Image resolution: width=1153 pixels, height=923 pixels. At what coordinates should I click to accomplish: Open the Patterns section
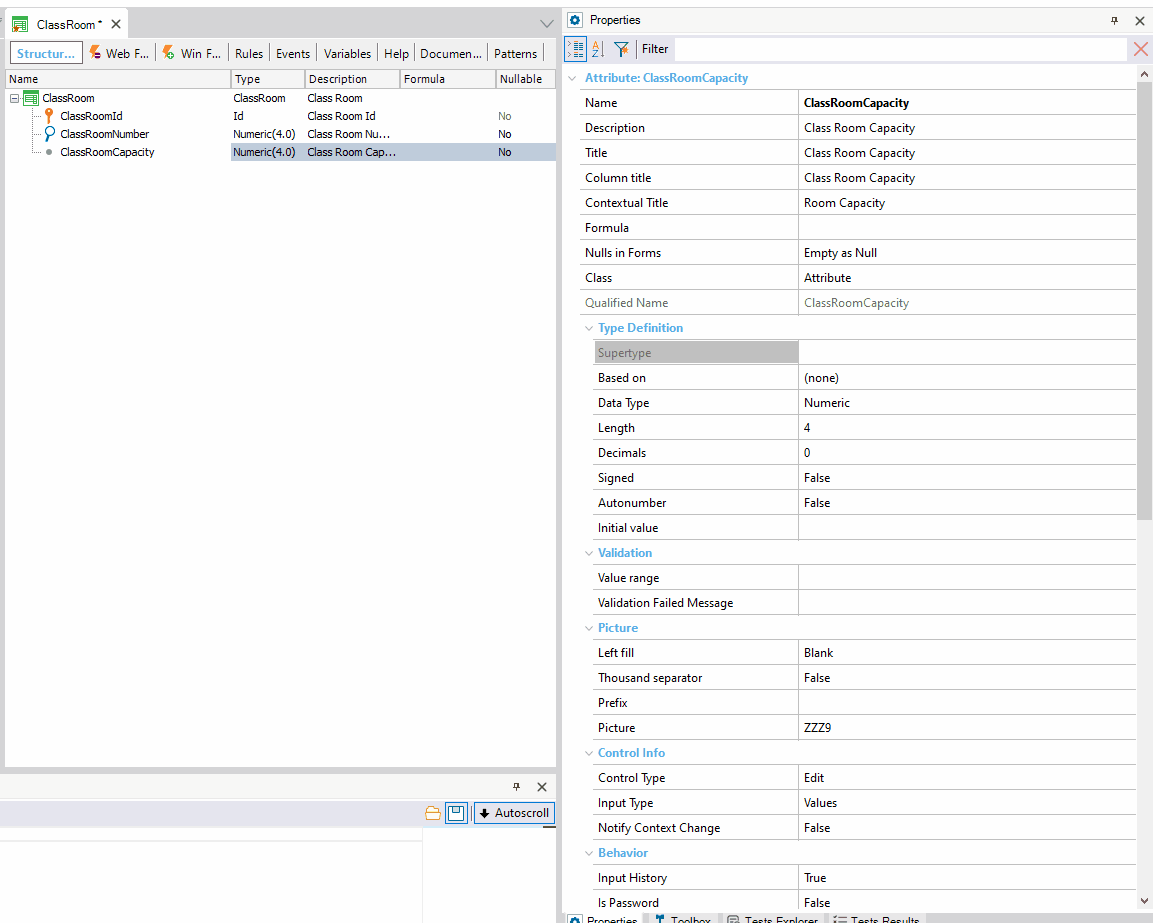point(515,53)
